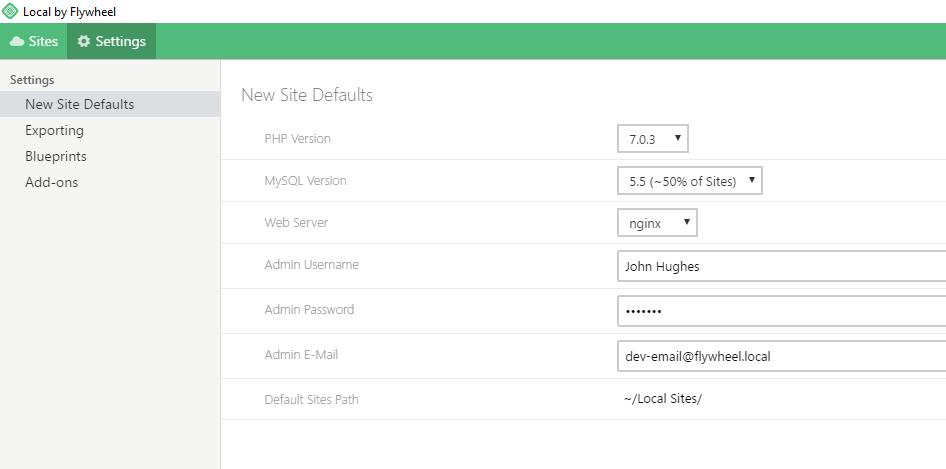Image resolution: width=946 pixels, height=469 pixels.
Task: Click the Admin Username input field
Action: (780, 267)
